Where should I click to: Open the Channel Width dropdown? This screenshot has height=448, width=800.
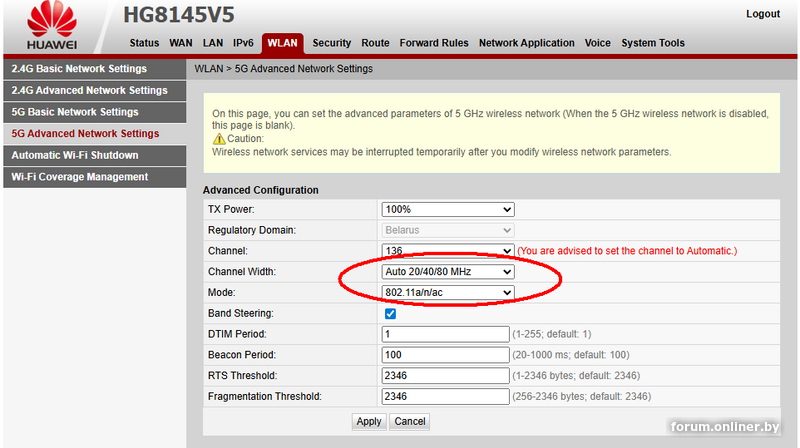[447, 271]
